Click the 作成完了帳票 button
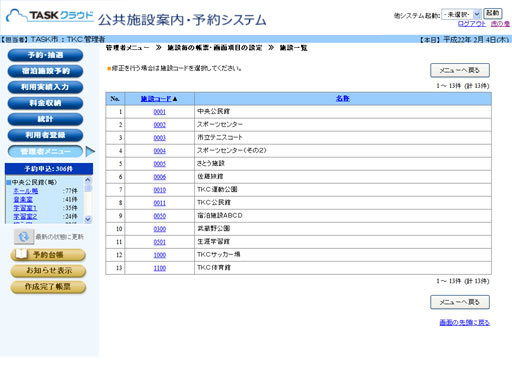The width and height of the screenshot is (512, 384). [x=48, y=287]
